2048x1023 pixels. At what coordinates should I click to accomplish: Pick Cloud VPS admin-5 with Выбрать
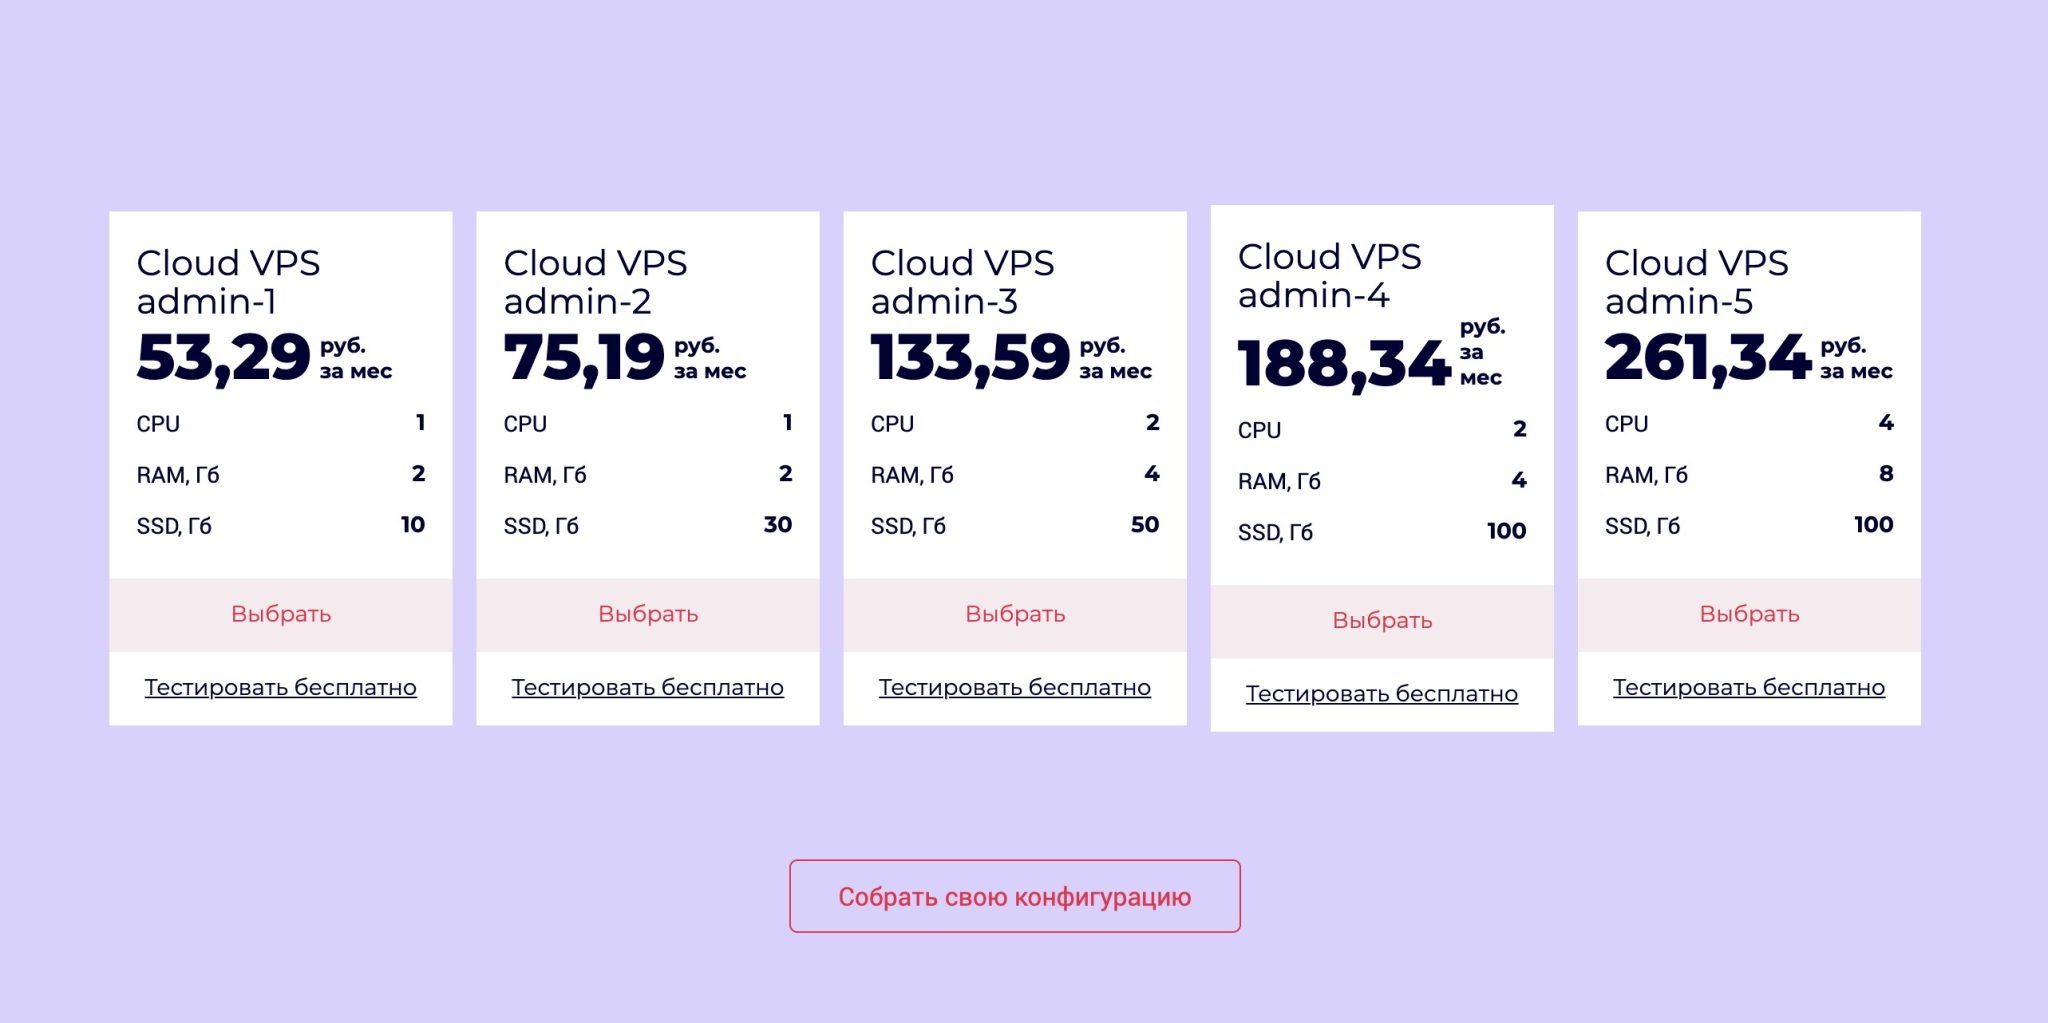(1749, 614)
